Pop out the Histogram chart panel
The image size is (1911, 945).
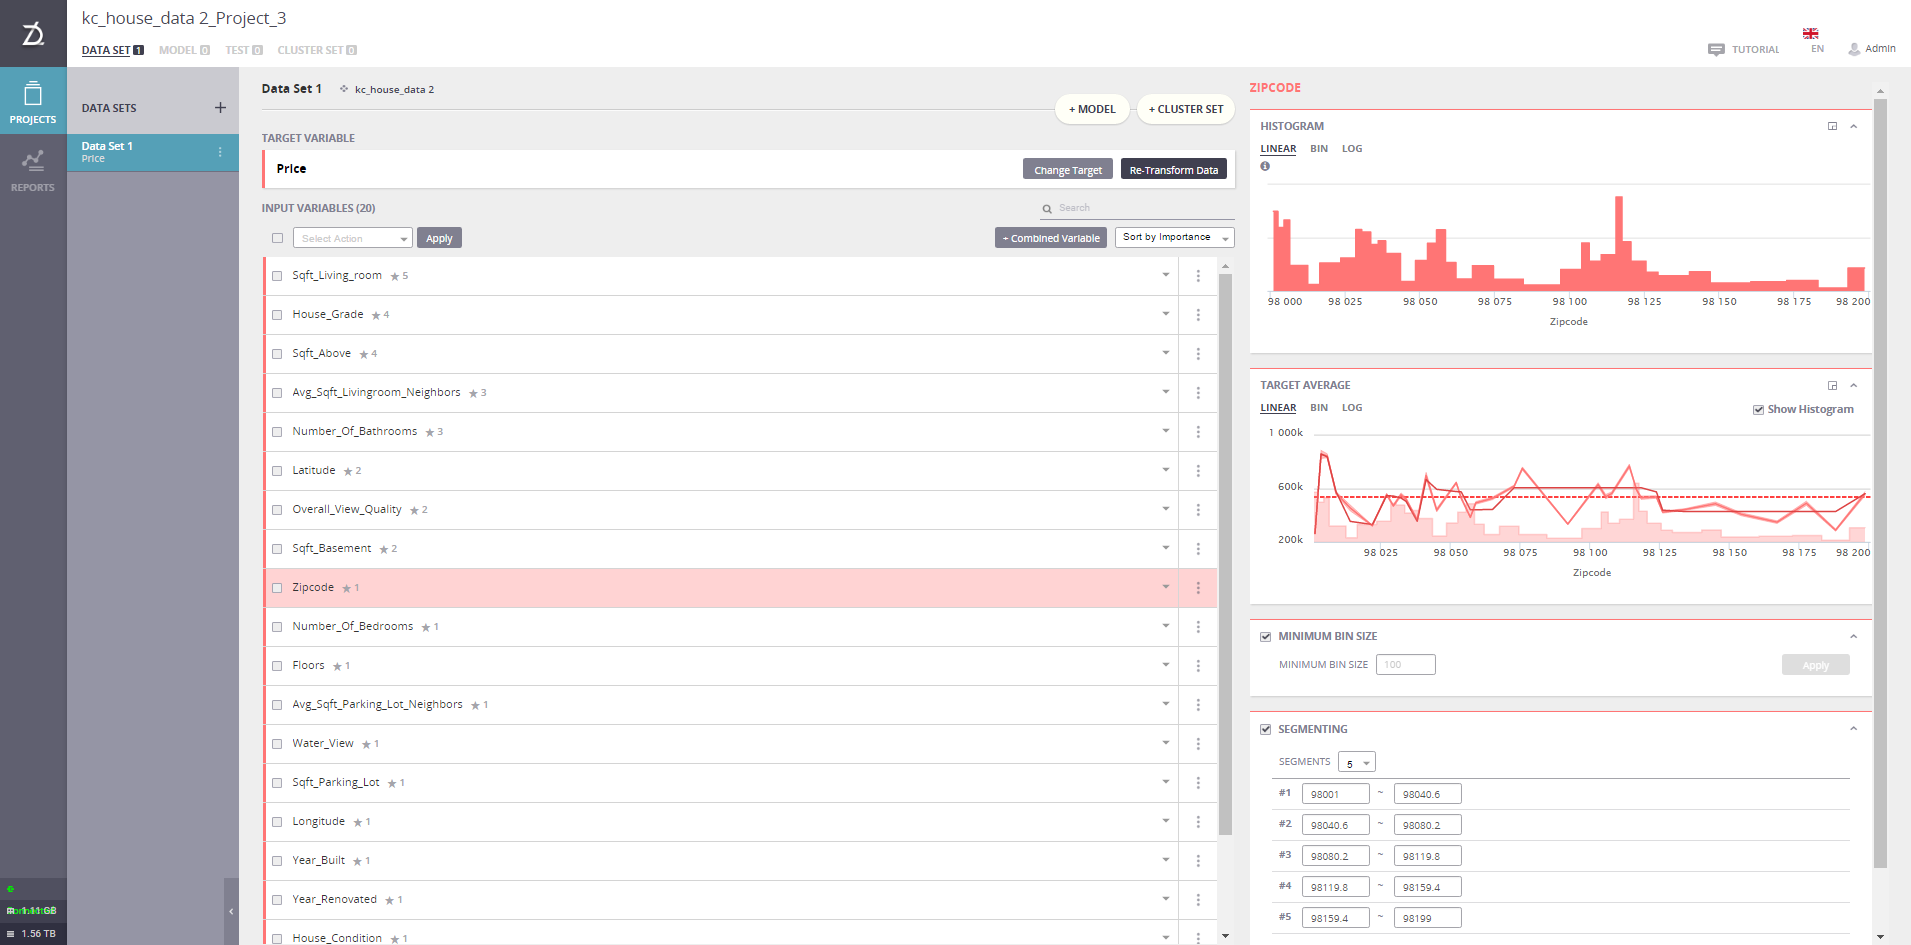click(x=1832, y=126)
